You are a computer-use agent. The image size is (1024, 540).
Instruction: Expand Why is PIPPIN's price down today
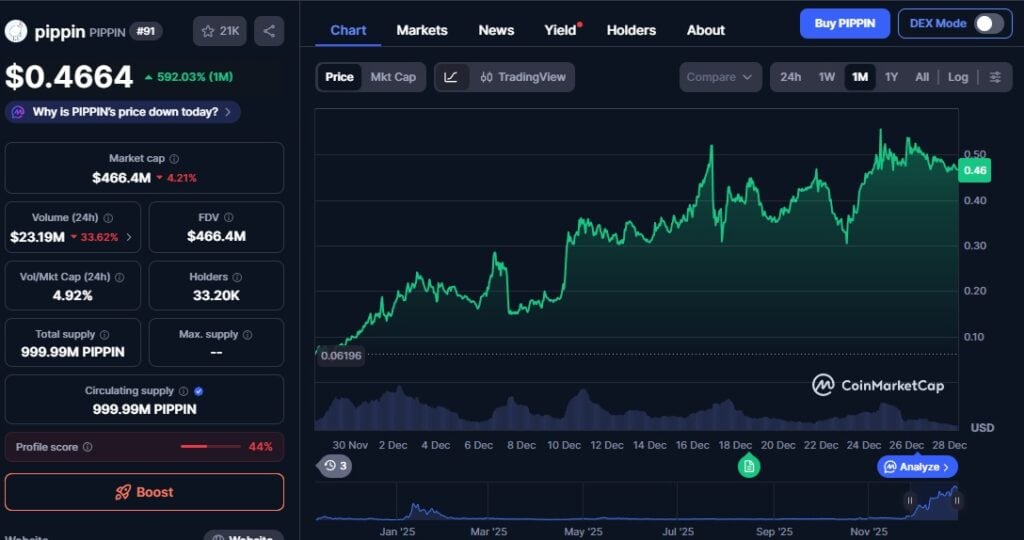(123, 112)
